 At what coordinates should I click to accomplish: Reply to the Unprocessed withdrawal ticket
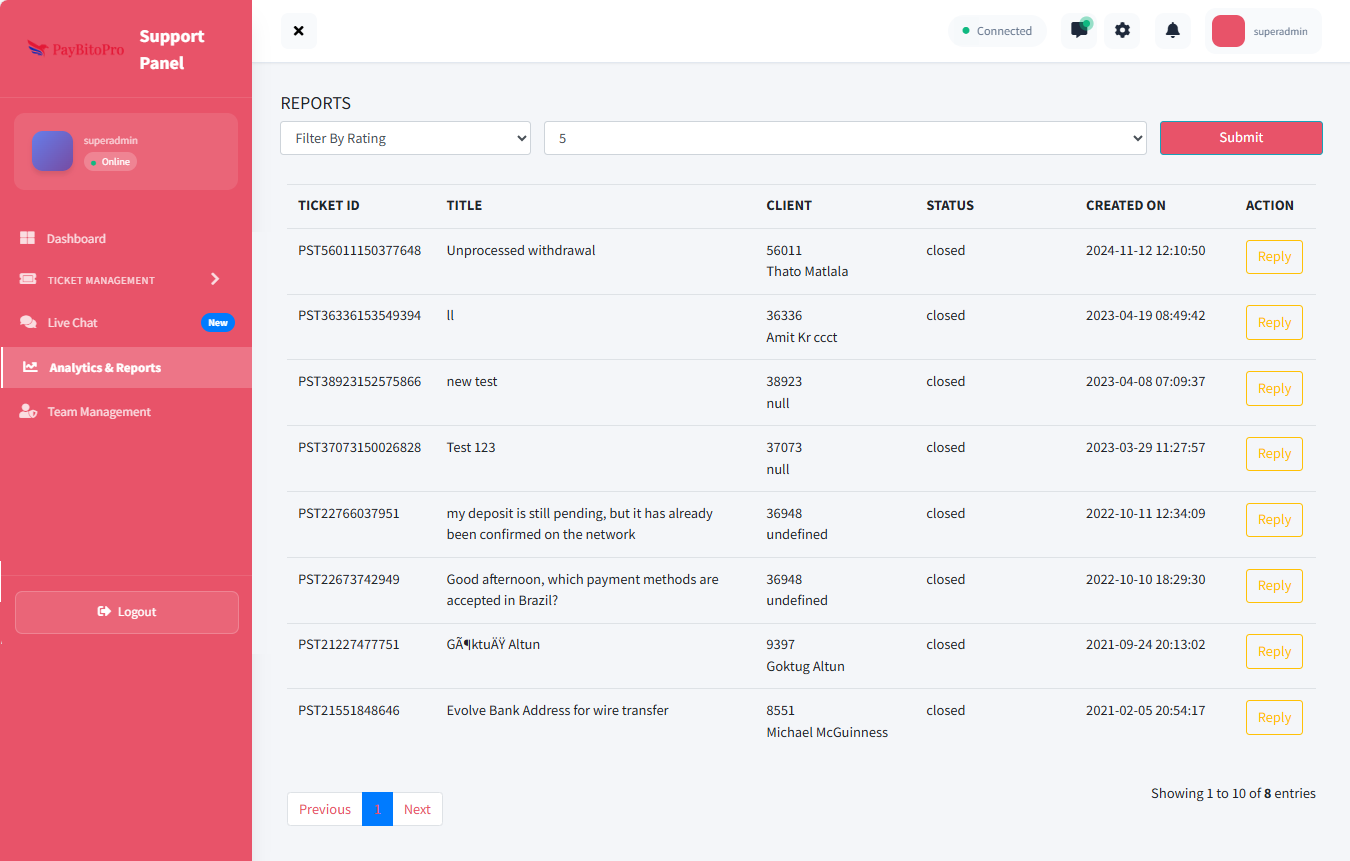(1274, 257)
